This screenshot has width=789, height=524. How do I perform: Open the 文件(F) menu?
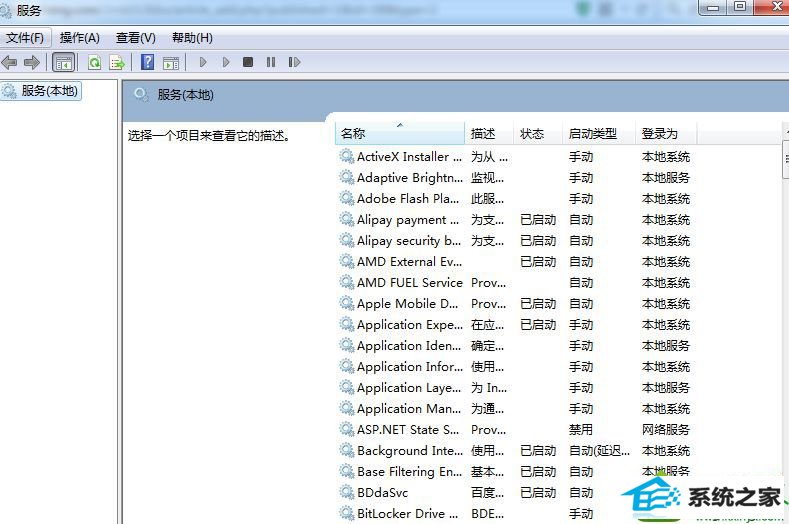pos(25,38)
